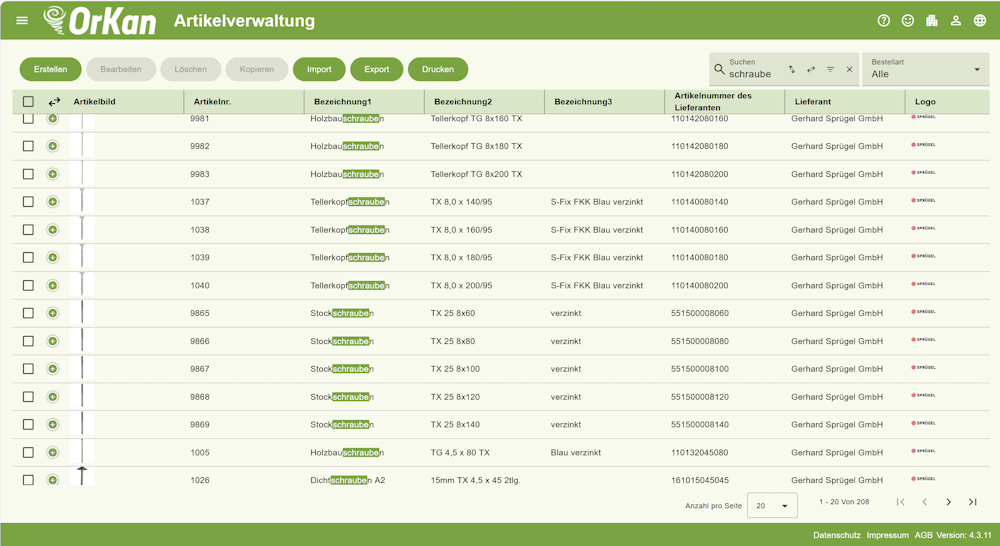Click the Erstellen button

click(50, 69)
